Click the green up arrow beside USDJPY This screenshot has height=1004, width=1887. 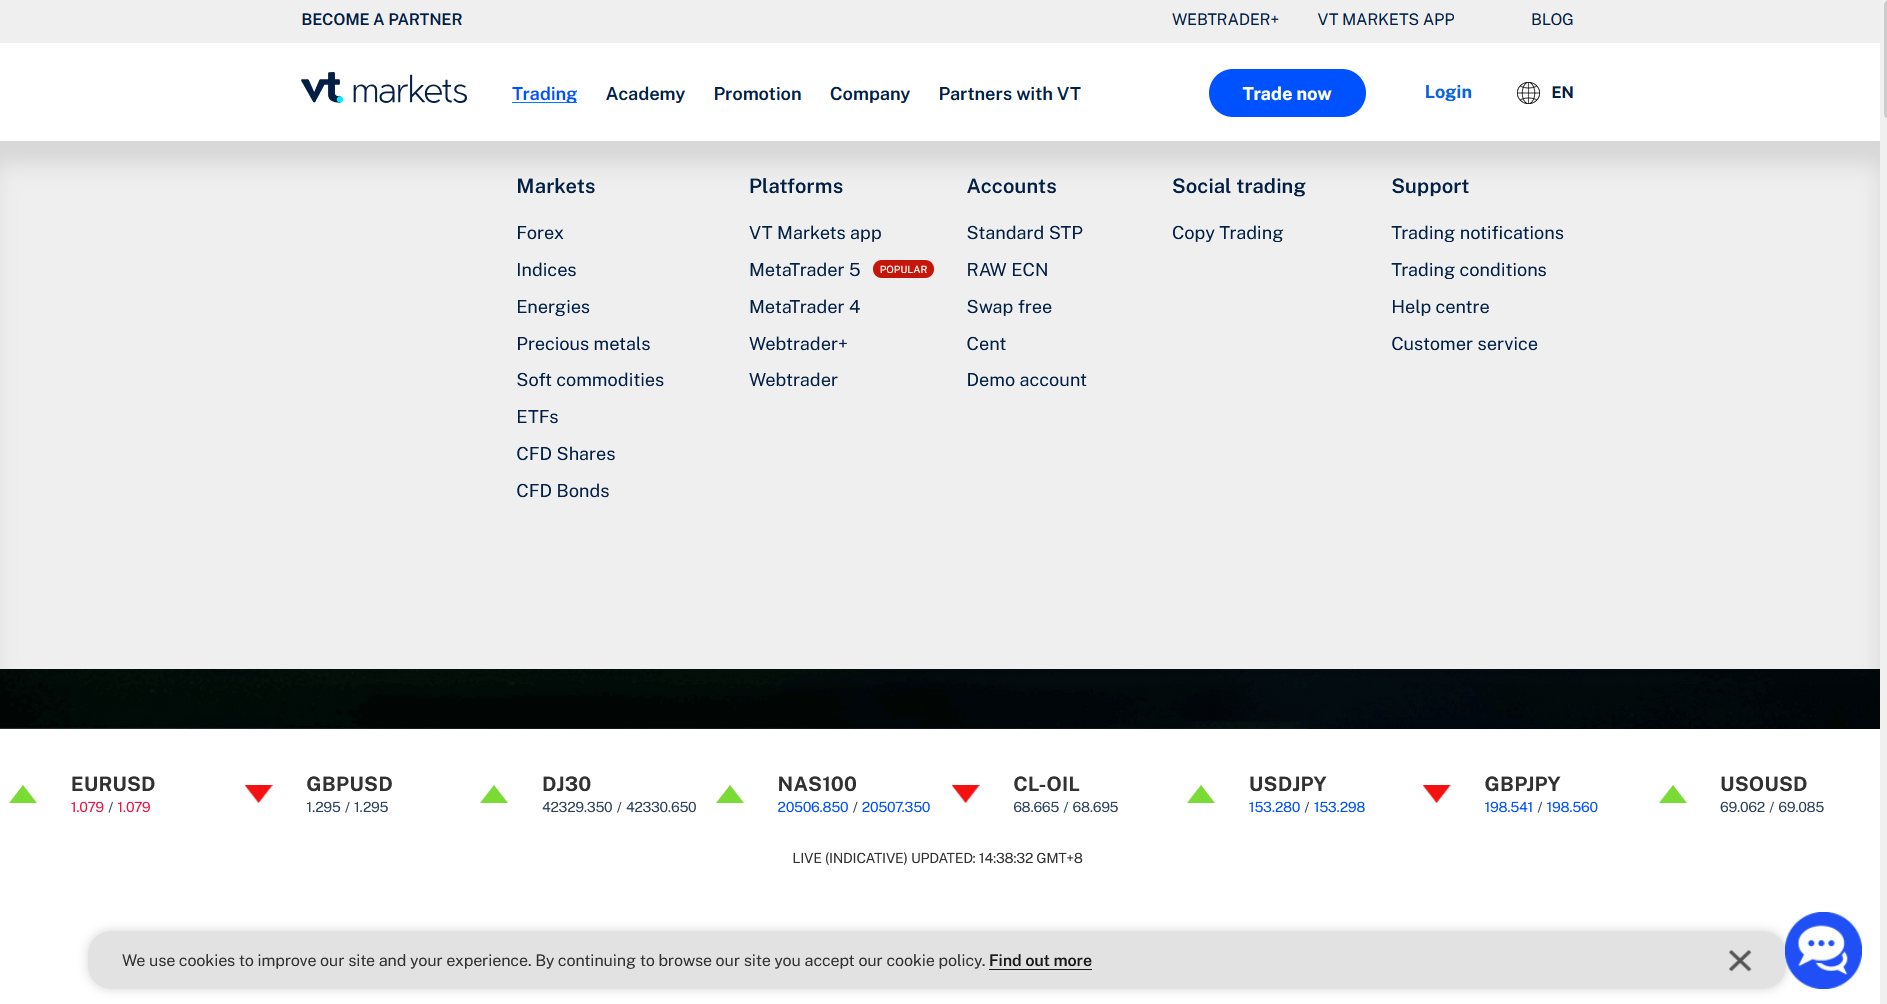(x=1201, y=794)
